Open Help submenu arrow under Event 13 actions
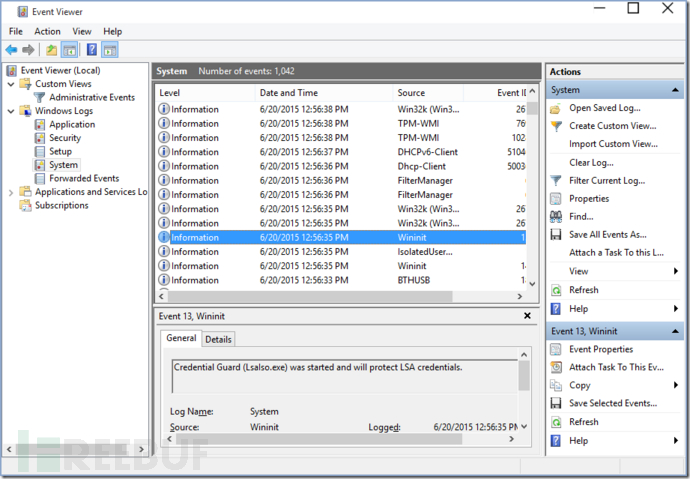The height and width of the screenshot is (479, 690). 676,441
